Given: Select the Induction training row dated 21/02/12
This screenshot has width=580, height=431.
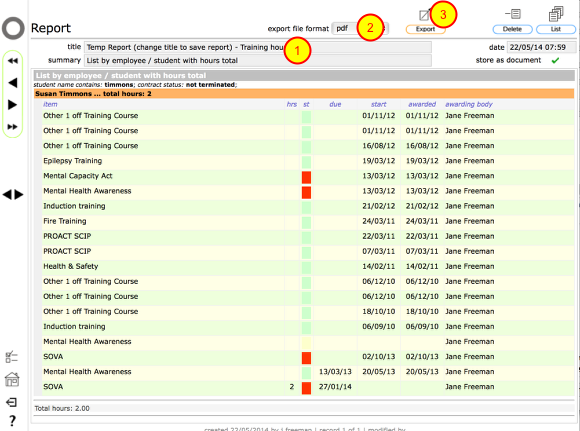Looking at the screenshot, I should 74,206.
